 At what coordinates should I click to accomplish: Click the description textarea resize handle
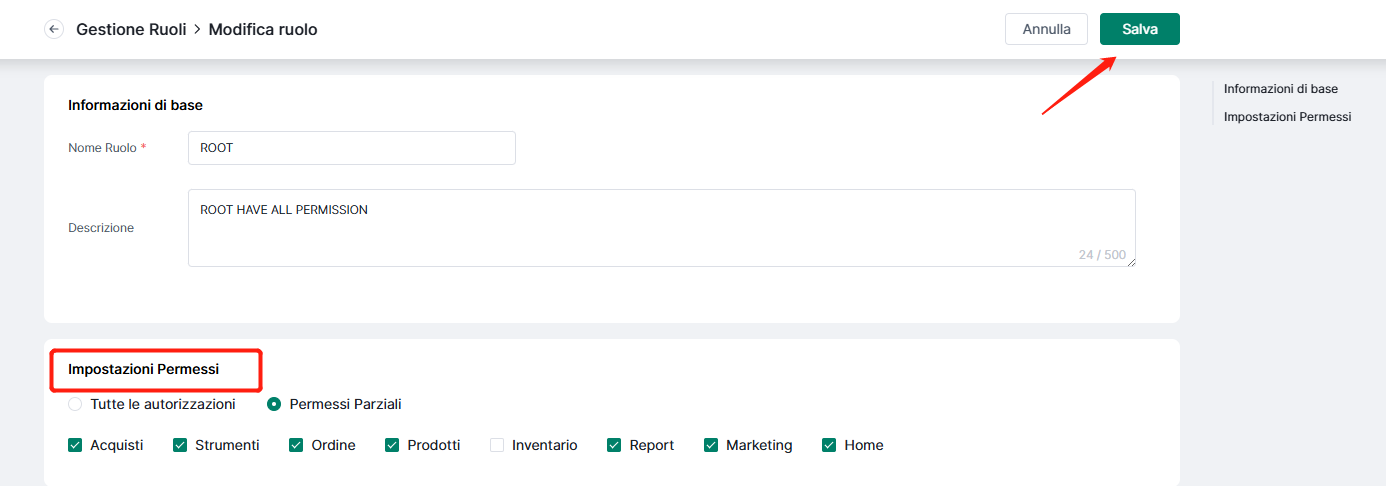[1131, 262]
